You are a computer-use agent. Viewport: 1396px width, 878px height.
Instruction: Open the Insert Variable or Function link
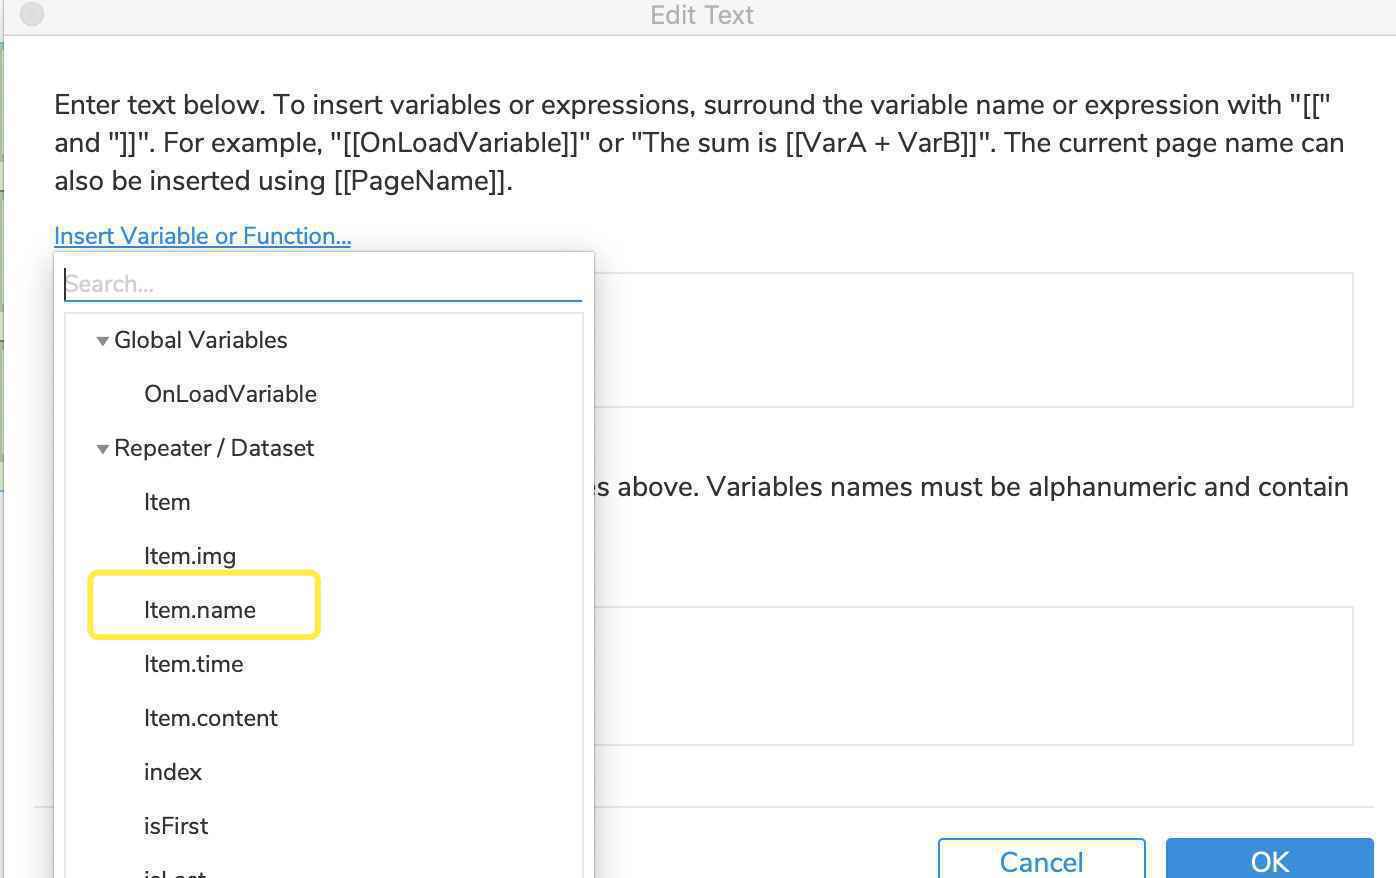(202, 236)
